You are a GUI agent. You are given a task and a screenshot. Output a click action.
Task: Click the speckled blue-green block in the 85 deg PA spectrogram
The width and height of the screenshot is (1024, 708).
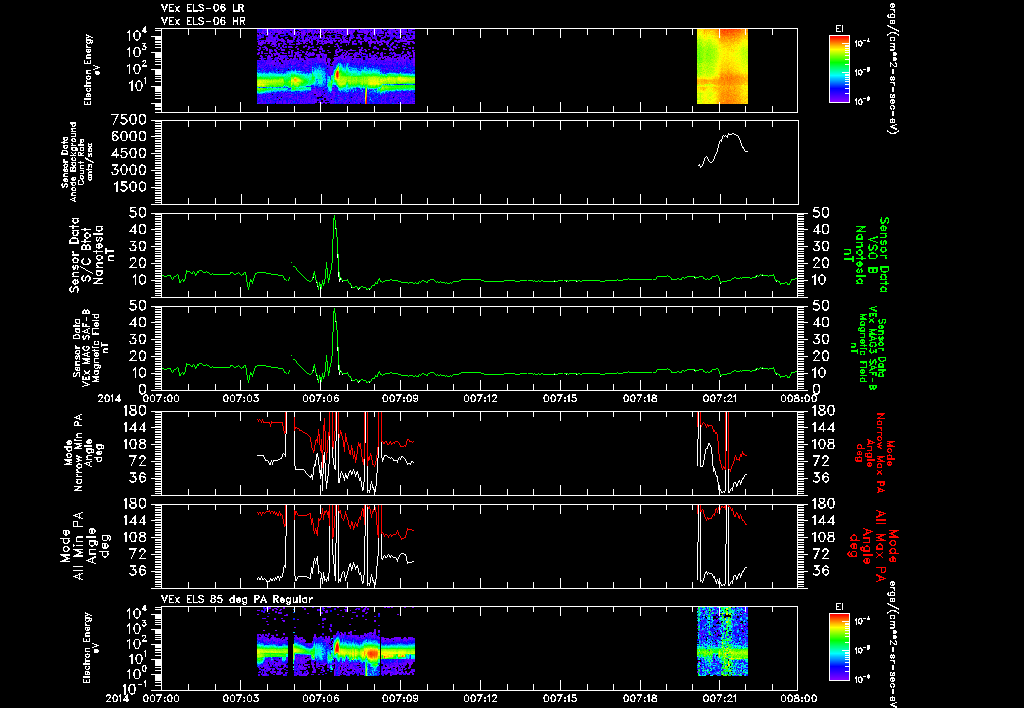pyautogui.click(x=722, y=641)
